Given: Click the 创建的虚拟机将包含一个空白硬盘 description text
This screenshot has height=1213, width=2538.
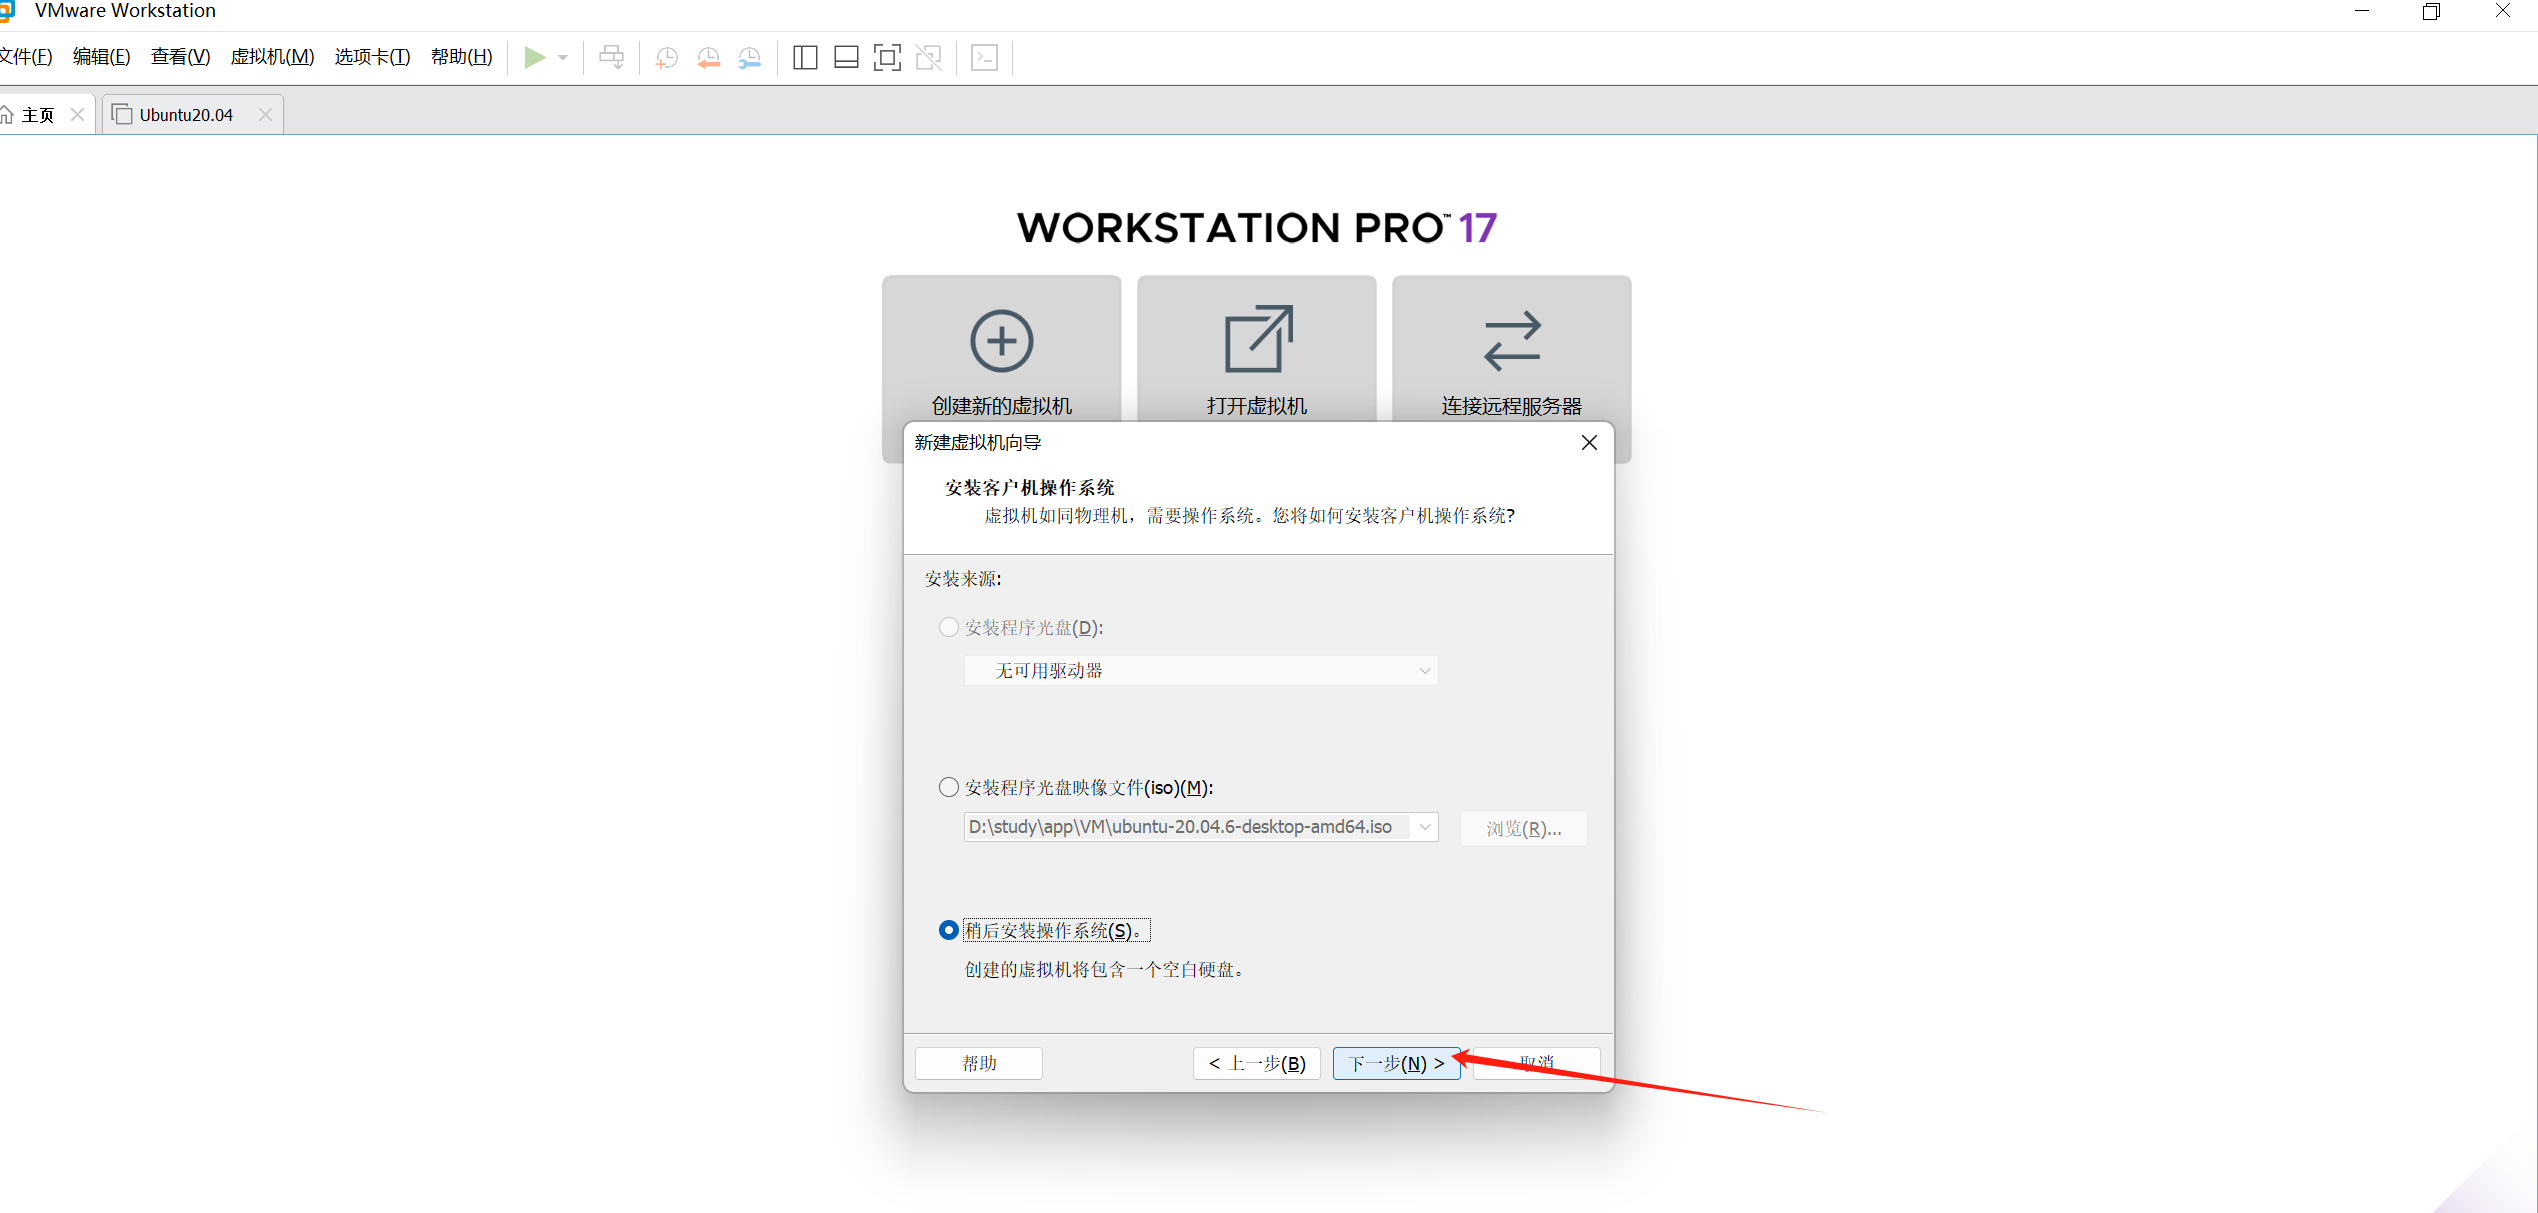Looking at the screenshot, I should [1104, 970].
